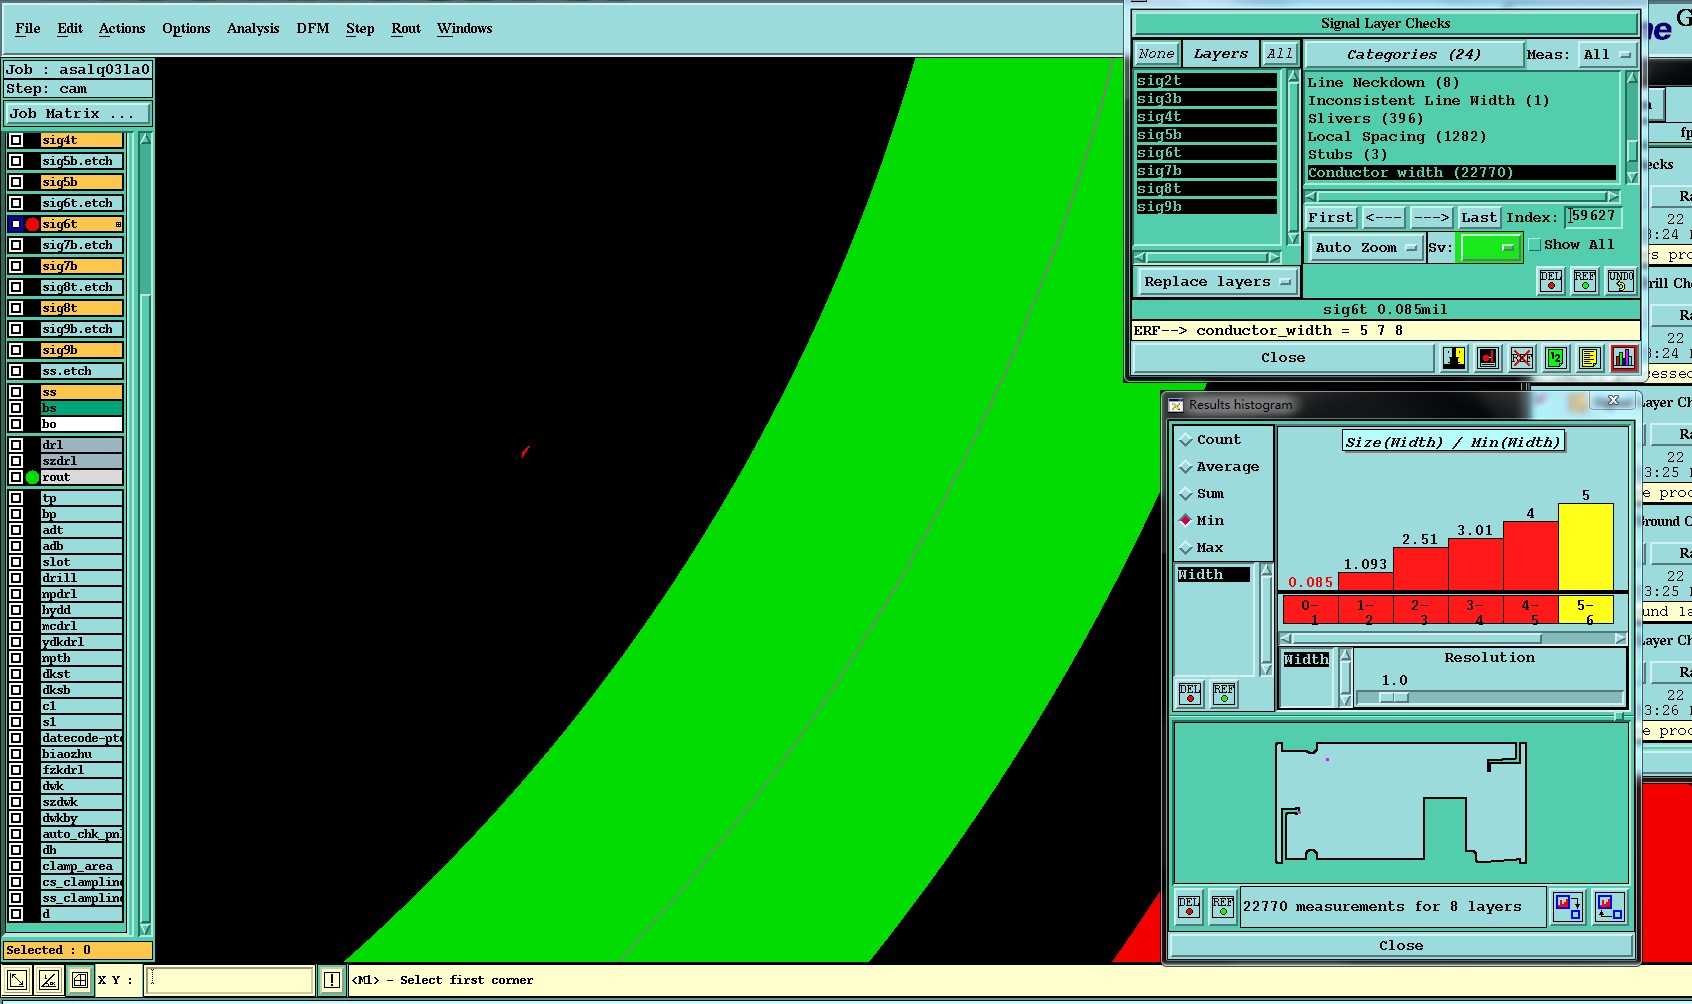Click the red dot measurement icon beside Close

point(1488,358)
